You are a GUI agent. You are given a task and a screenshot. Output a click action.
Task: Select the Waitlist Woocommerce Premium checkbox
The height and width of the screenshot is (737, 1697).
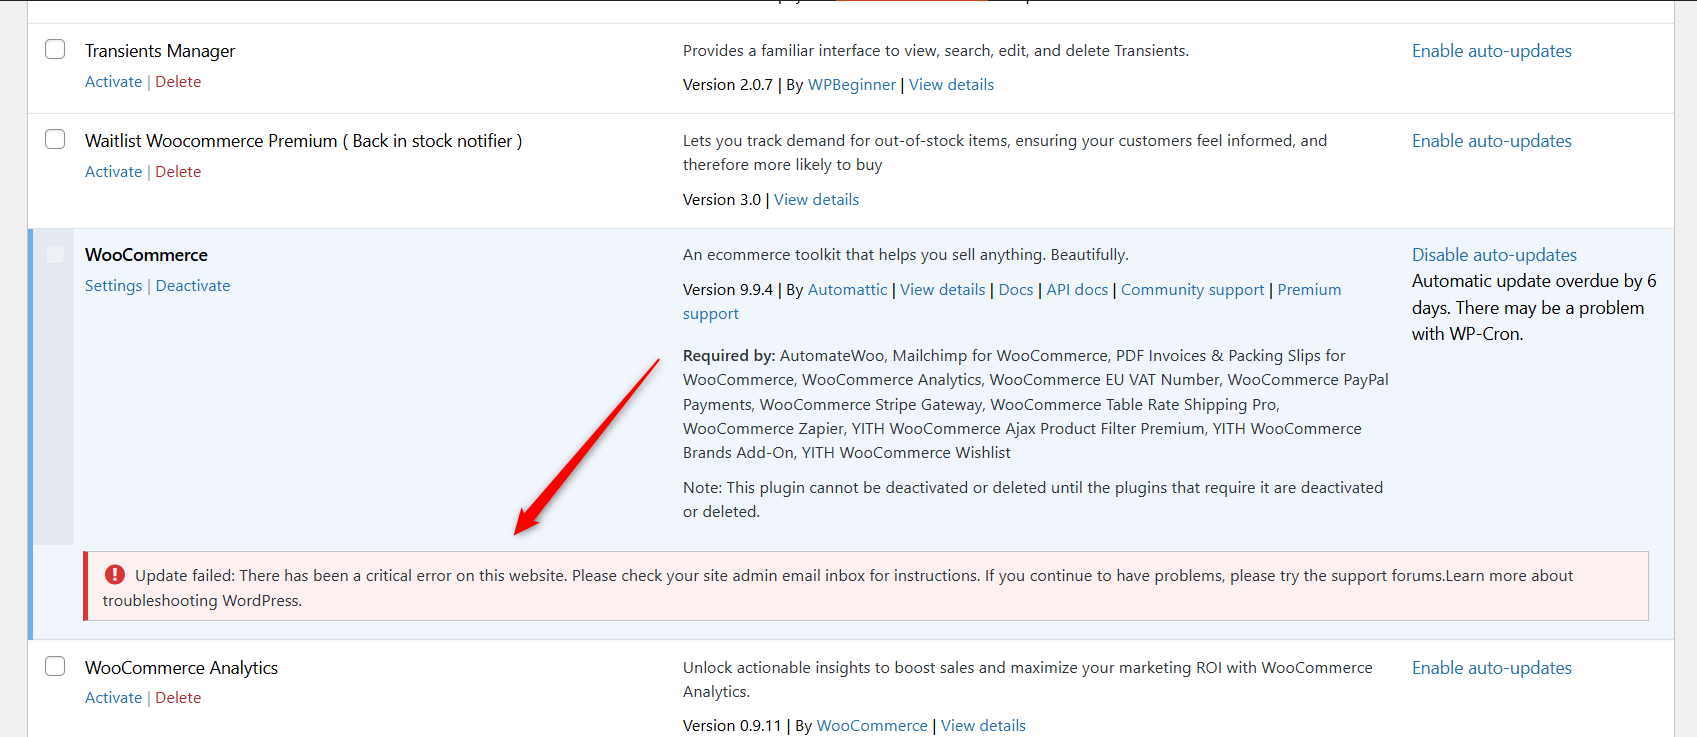pyautogui.click(x=55, y=139)
